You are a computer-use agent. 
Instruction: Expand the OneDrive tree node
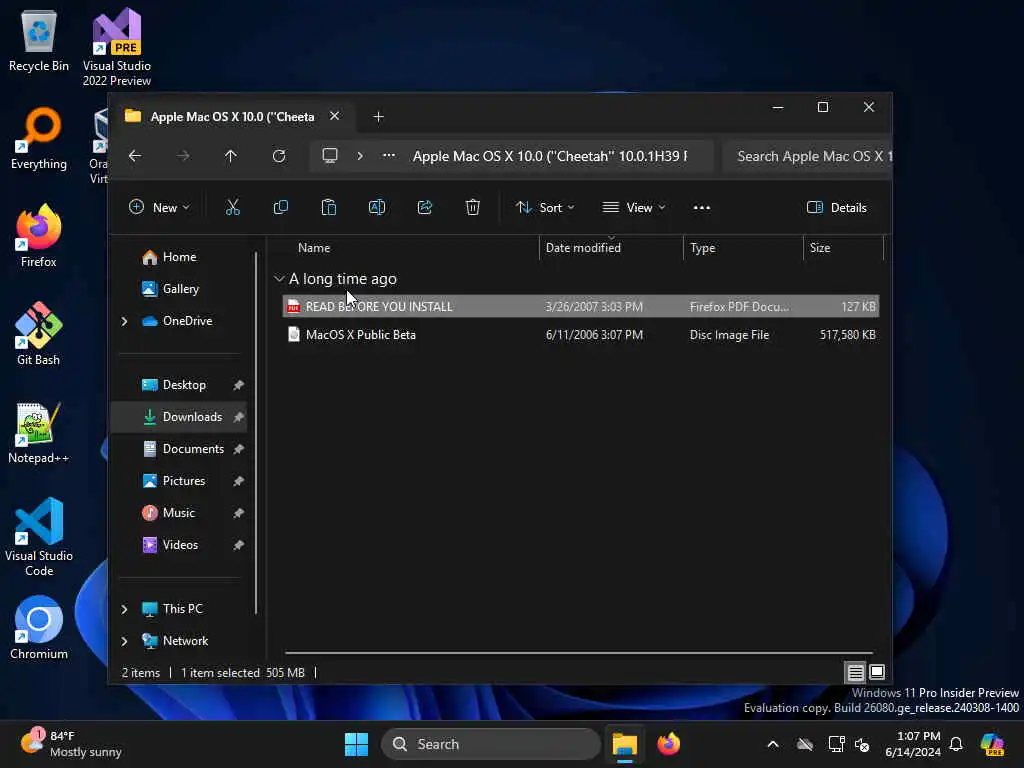coord(124,321)
